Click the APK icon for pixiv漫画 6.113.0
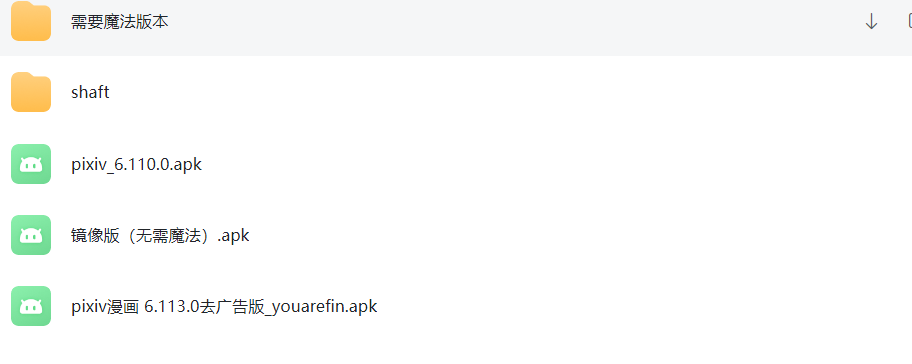The image size is (912, 364). click(31, 306)
